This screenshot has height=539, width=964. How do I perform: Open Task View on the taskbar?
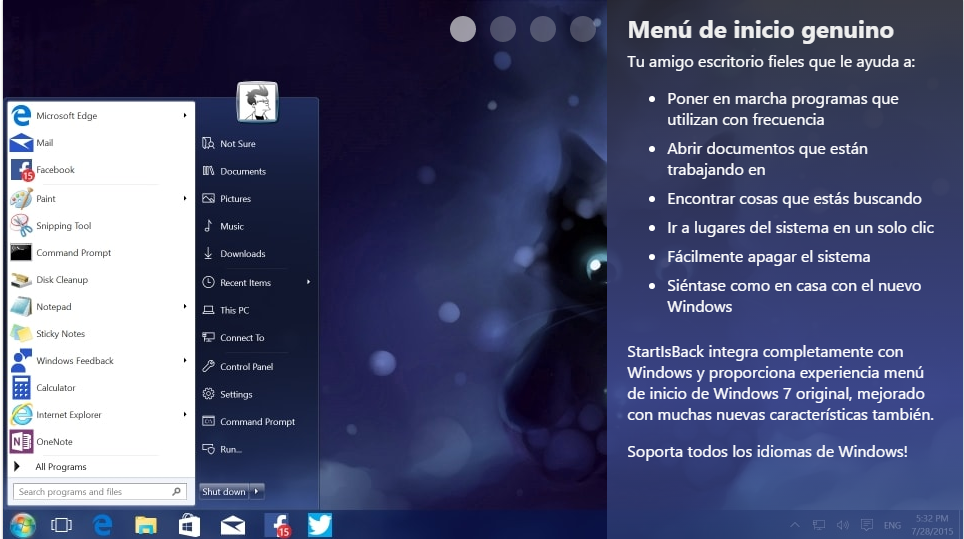point(61,525)
